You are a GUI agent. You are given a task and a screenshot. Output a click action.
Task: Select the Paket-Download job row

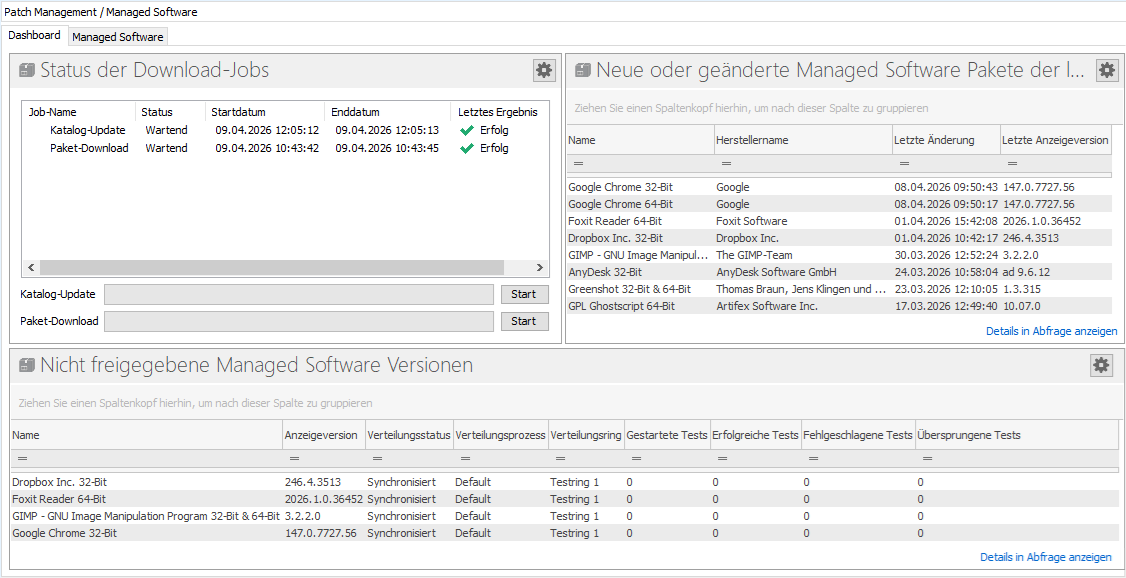pos(285,148)
